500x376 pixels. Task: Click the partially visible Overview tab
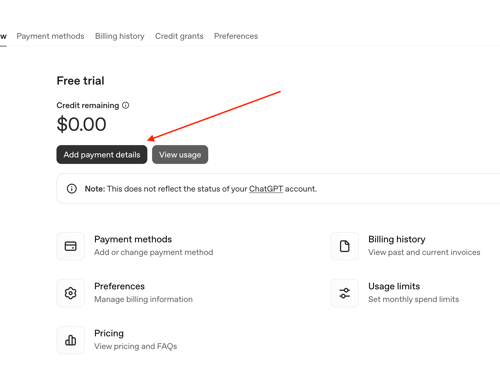coord(3,36)
